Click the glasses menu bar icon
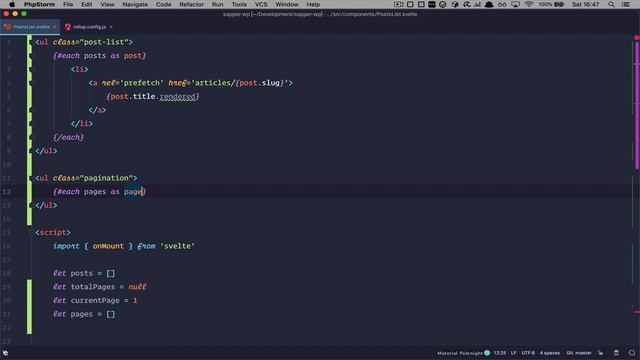 [502, 4]
